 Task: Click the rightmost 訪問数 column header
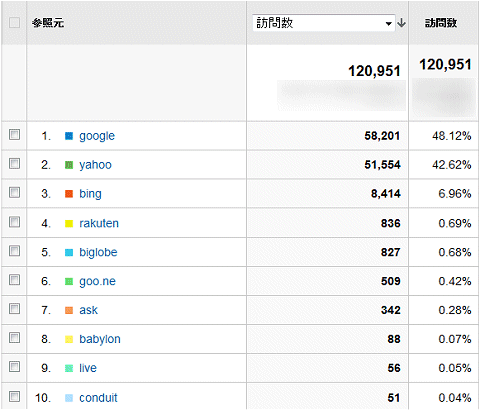tap(440, 23)
